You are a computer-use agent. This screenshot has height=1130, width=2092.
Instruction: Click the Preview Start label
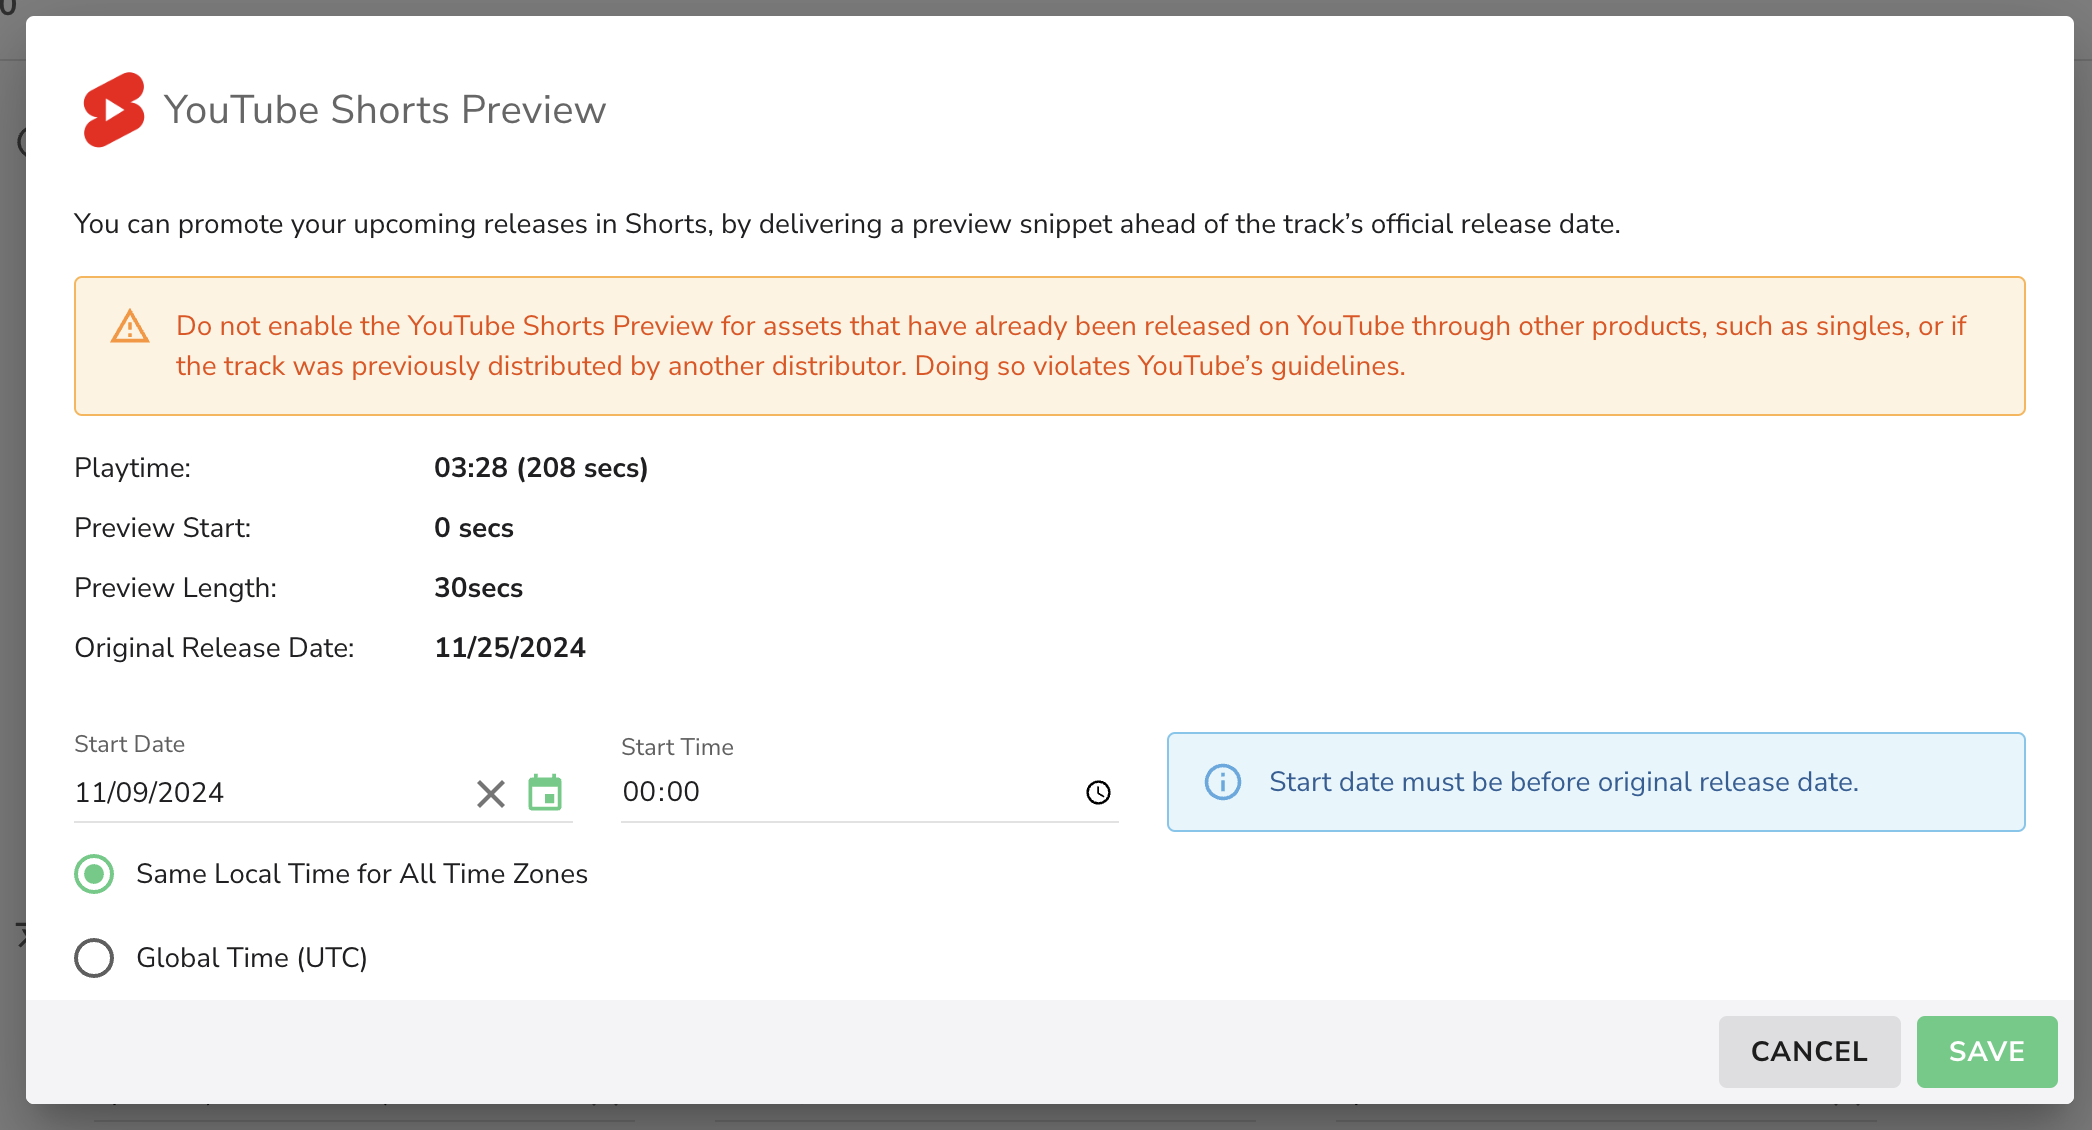coord(162,528)
